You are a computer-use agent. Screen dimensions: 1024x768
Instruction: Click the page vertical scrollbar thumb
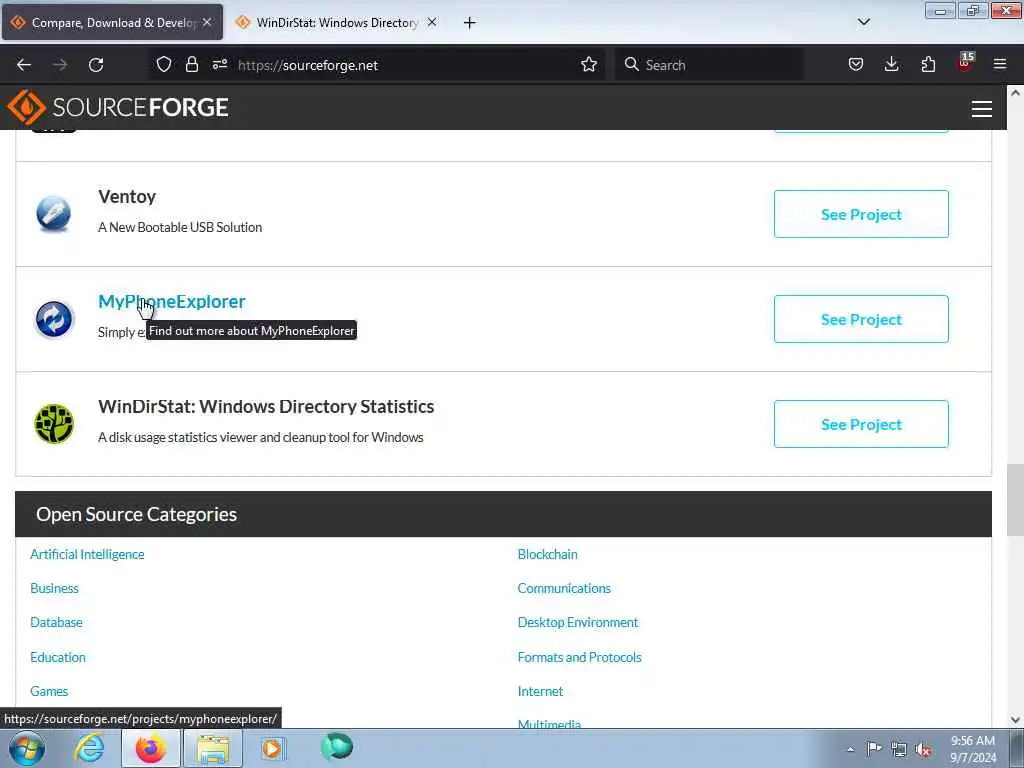click(x=1014, y=499)
